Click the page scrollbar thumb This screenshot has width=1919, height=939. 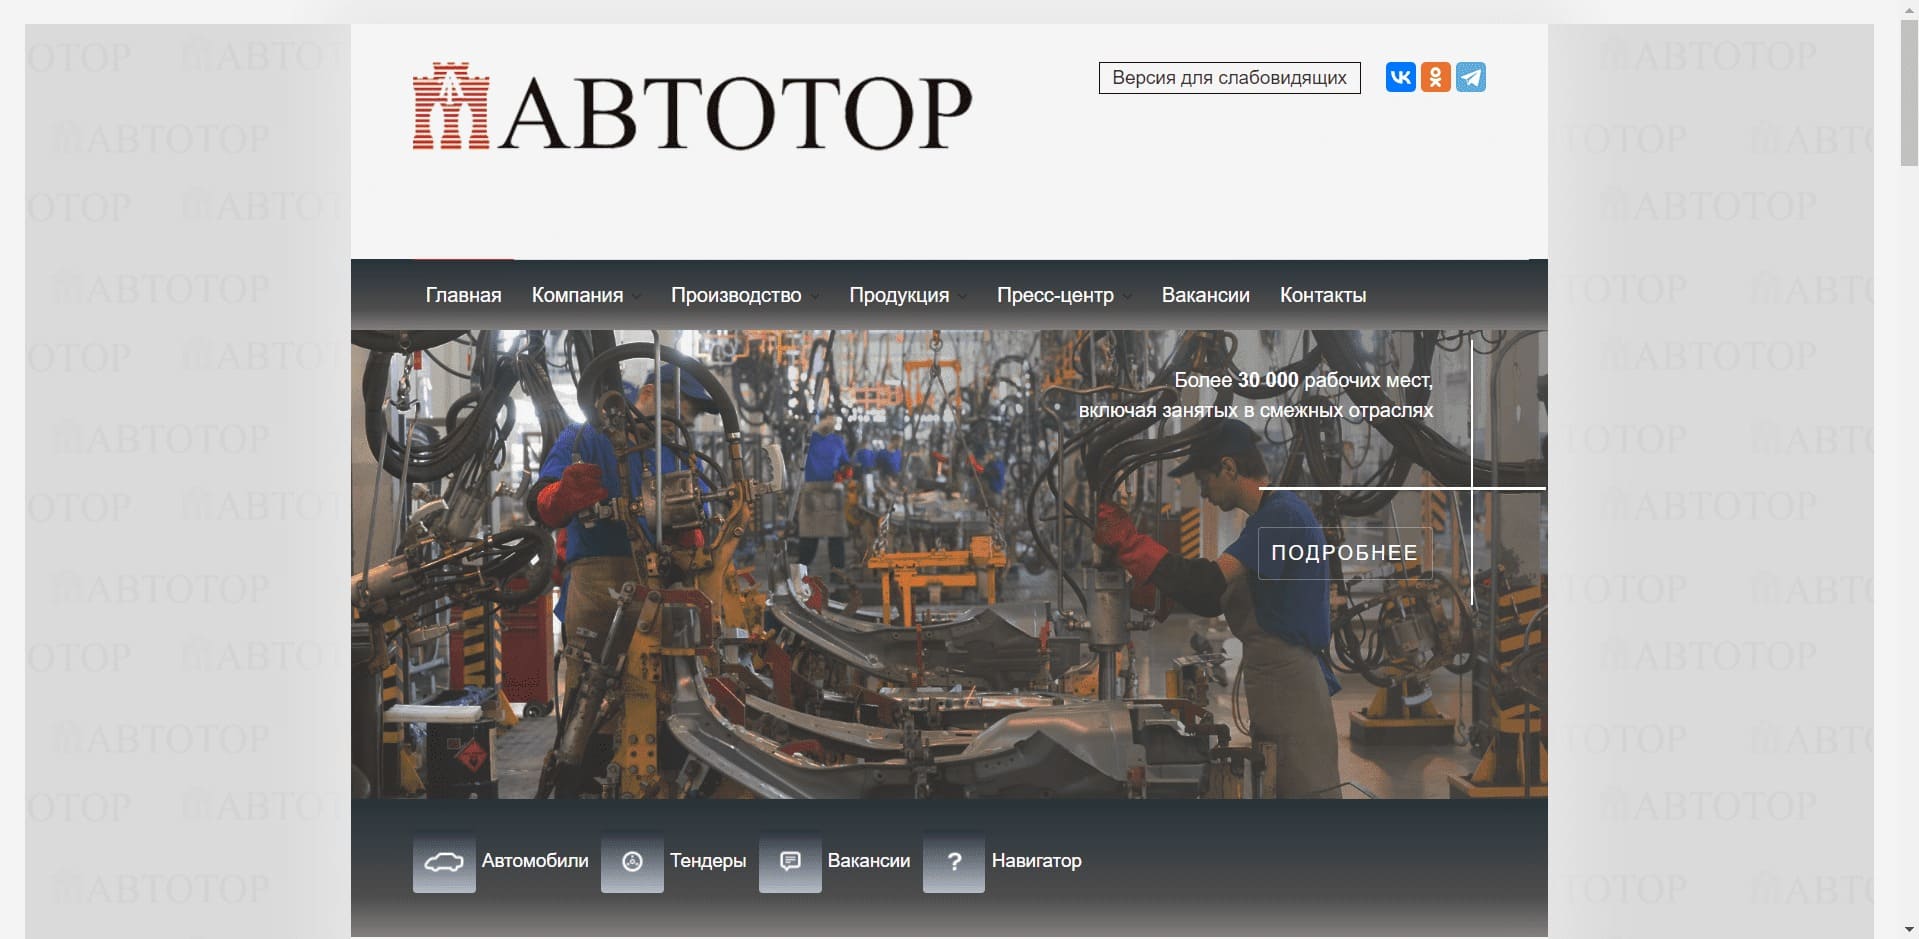click(1909, 92)
